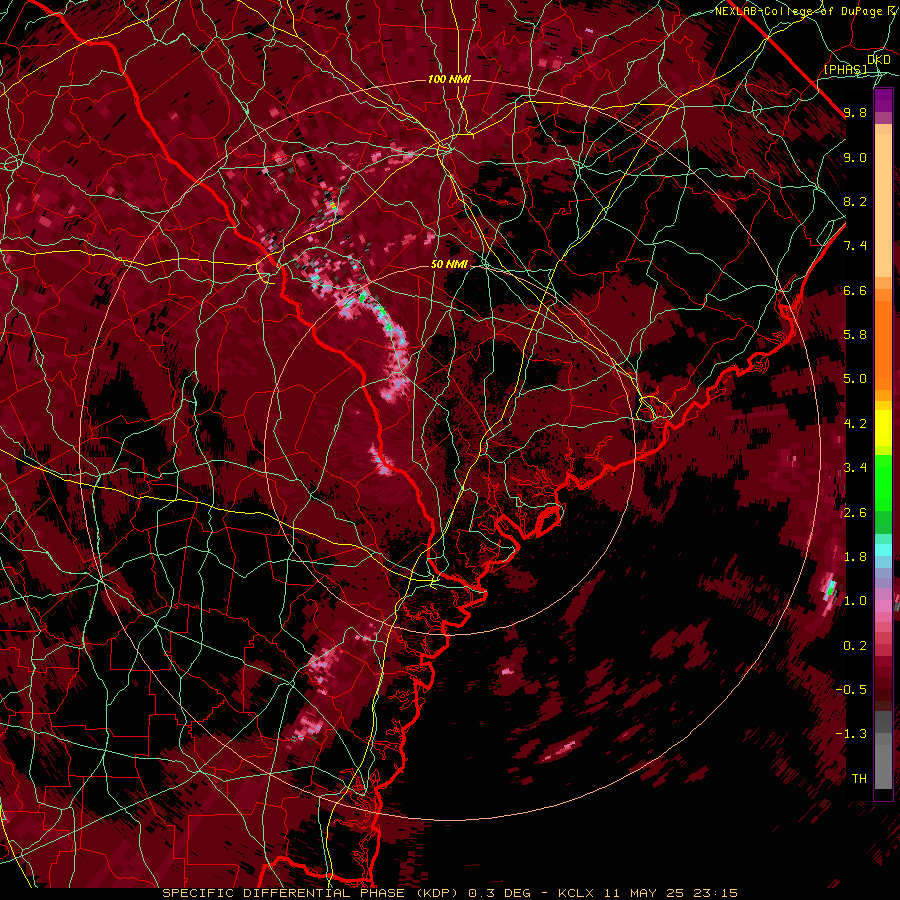Click the 100 NMI range ring label

tap(449, 79)
